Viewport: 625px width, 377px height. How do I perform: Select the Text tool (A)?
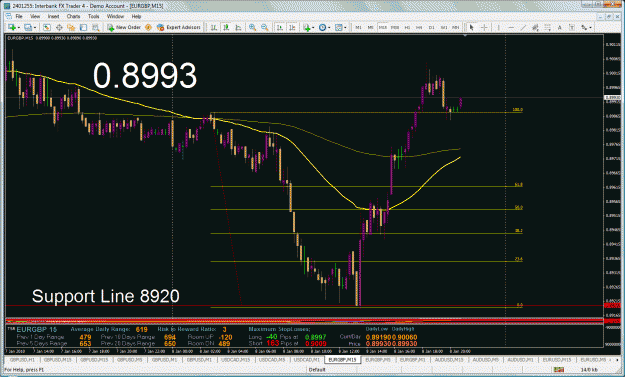click(x=560, y=27)
